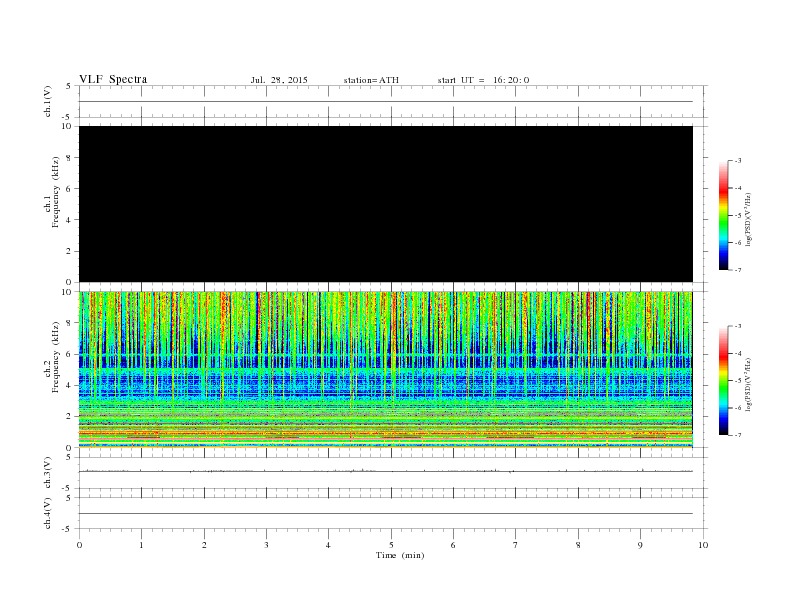Click the "VLF Spectra" plot title
The width and height of the screenshot is (792, 612).
[113, 79]
